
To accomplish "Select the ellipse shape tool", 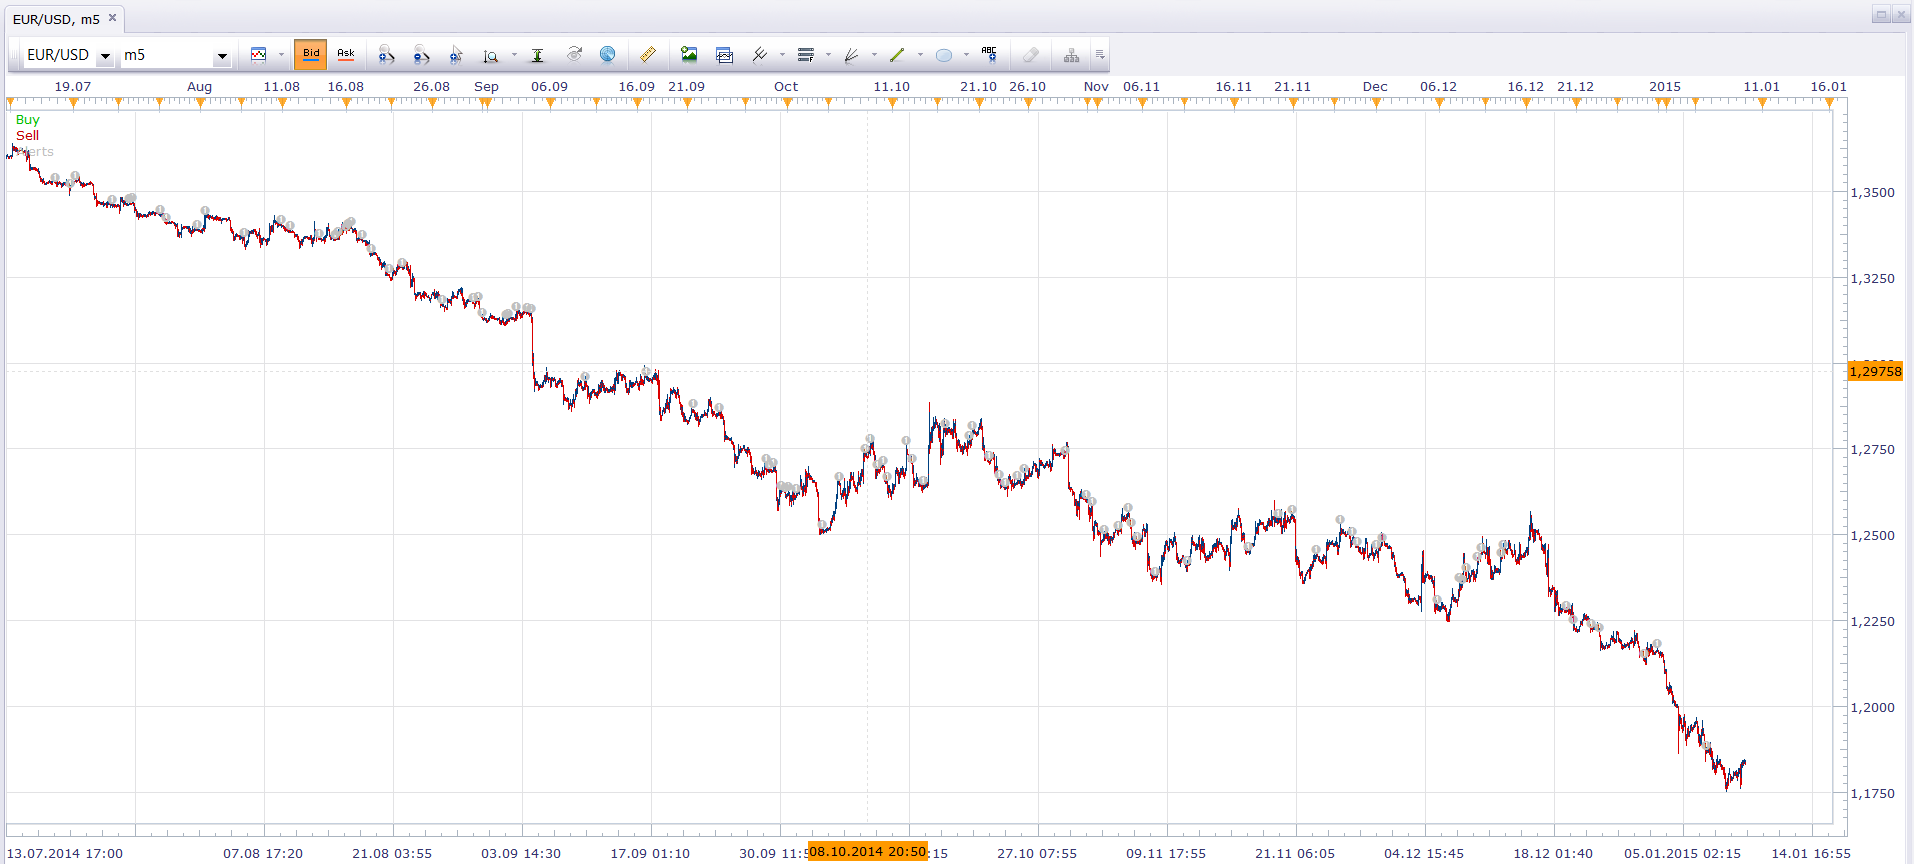I will pos(943,55).
